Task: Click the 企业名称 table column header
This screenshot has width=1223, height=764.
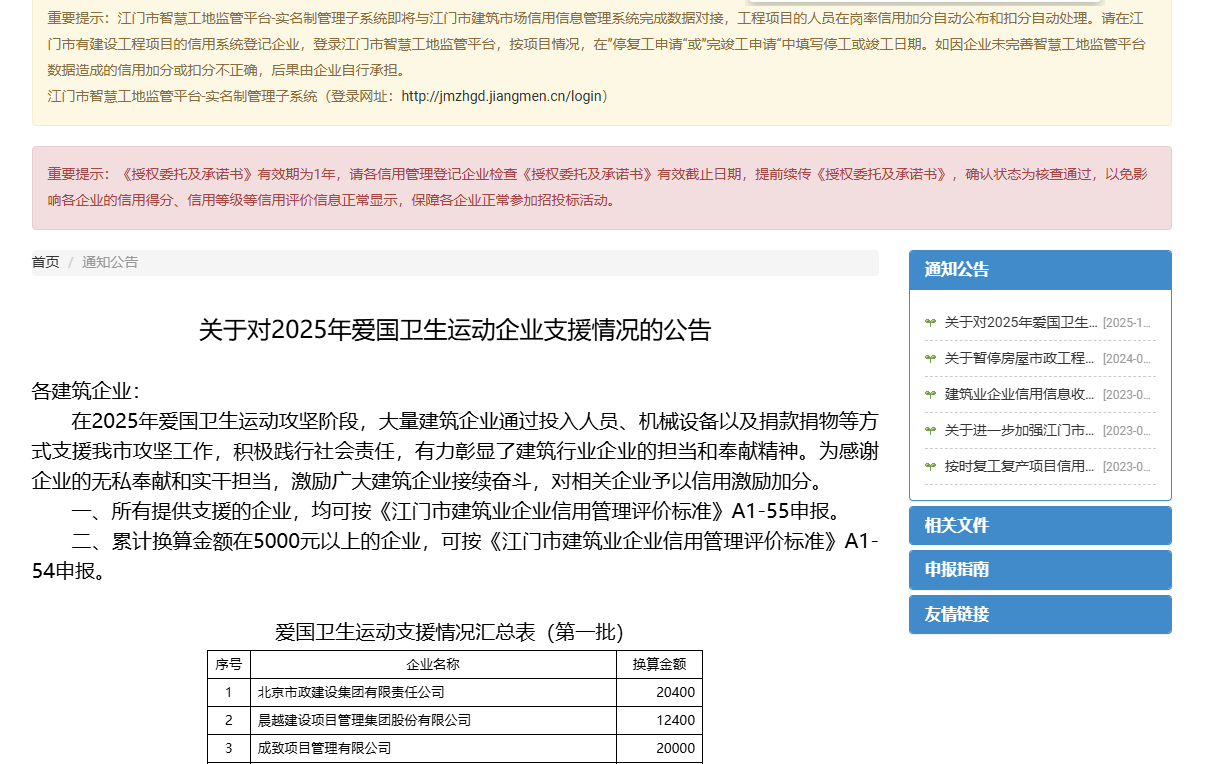Action: [x=432, y=664]
